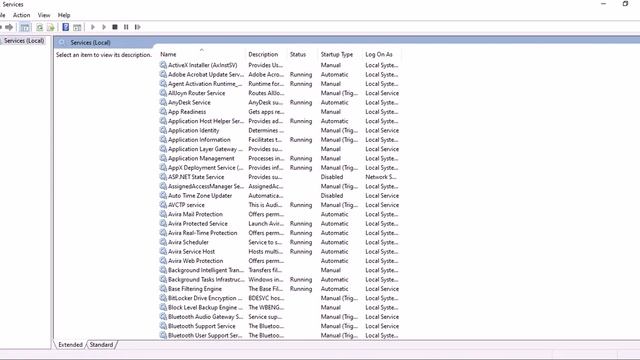Viewport: 640px width, 360px height.
Task: Sort by the Startup Type column header
Action: 337,54
